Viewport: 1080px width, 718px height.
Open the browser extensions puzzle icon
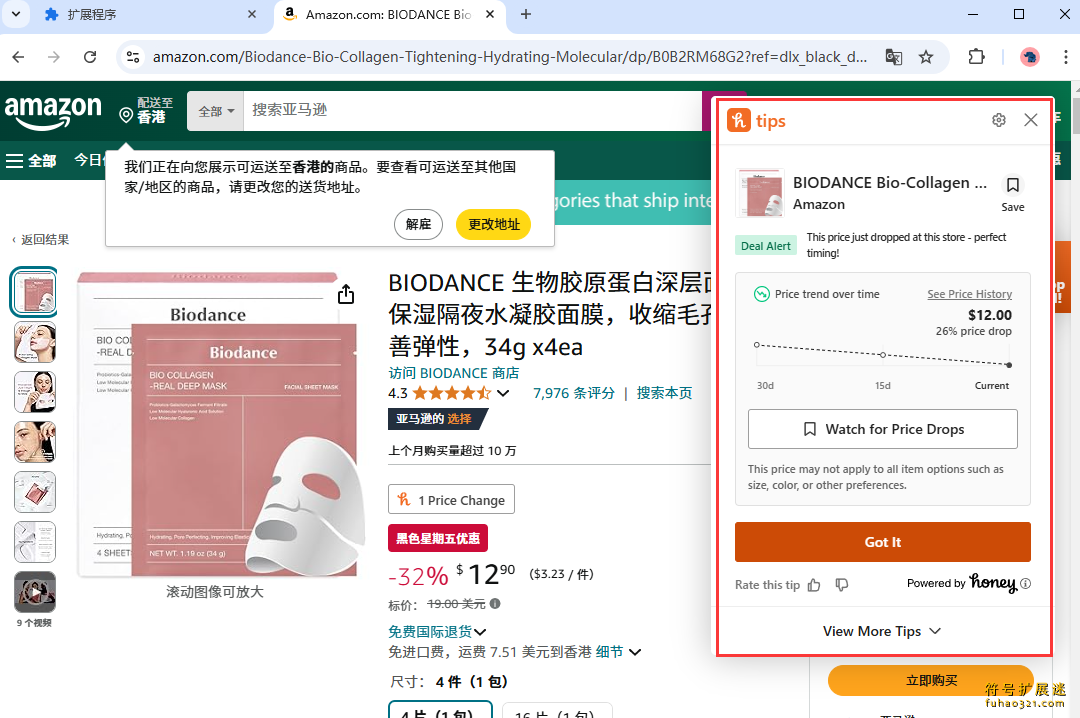tap(976, 57)
